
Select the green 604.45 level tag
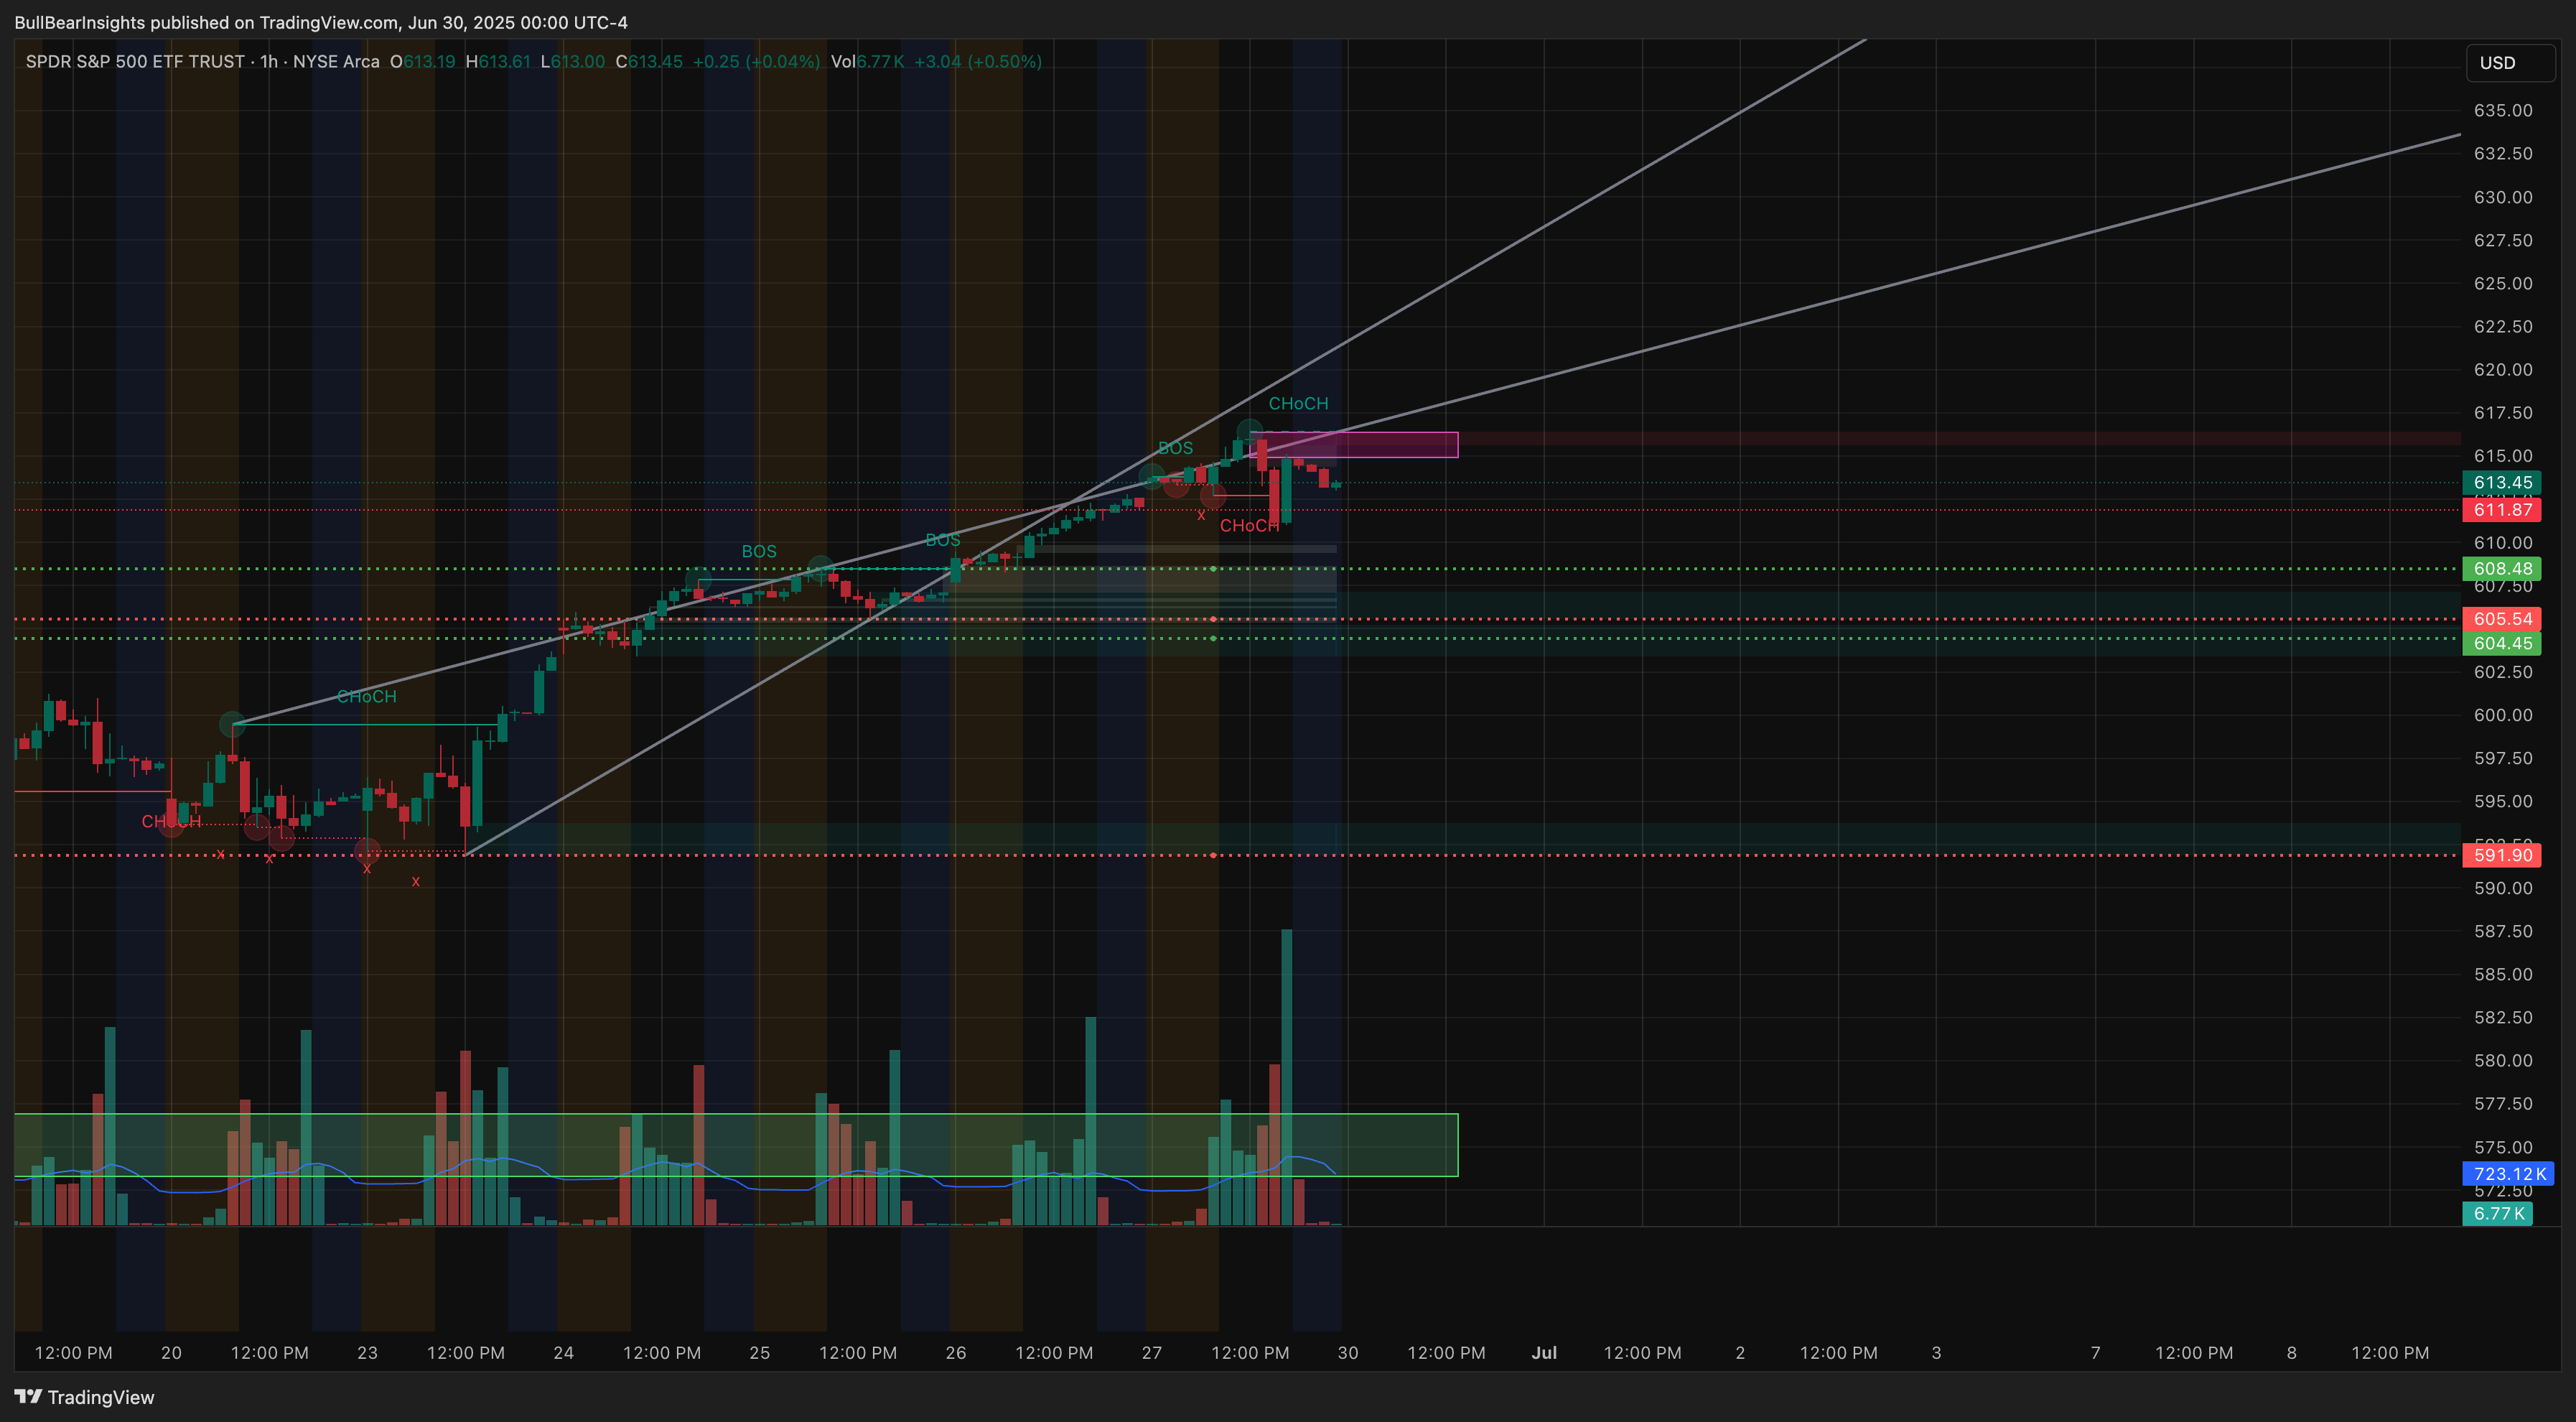[2502, 644]
